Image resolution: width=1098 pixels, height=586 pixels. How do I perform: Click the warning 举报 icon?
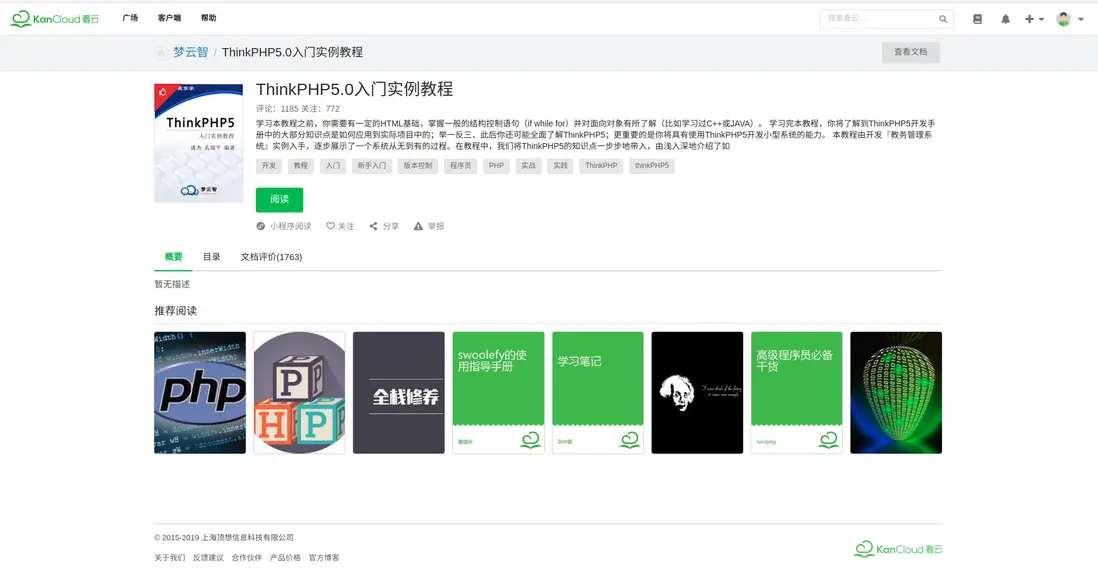click(x=418, y=226)
